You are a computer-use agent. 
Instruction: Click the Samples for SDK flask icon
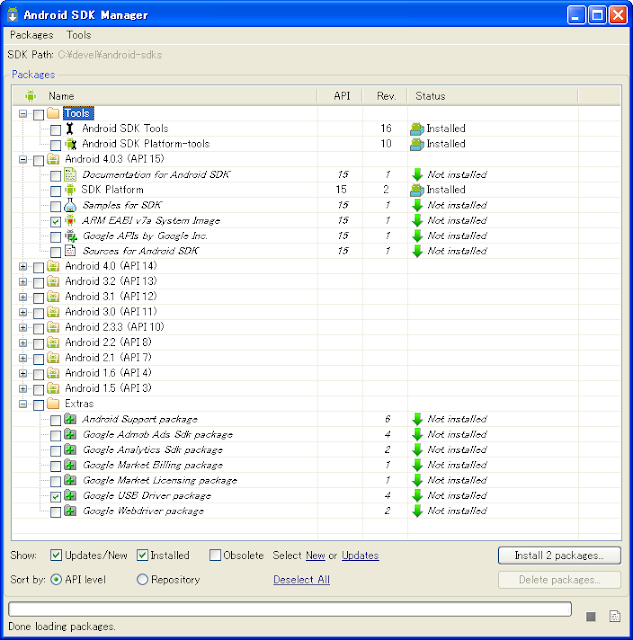(x=70, y=205)
